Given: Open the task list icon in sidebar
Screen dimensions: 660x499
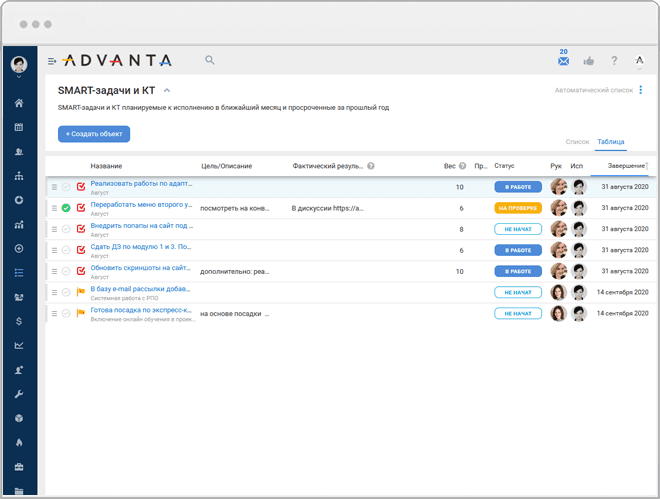Looking at the screenshot, I should [x=19, y=273].
